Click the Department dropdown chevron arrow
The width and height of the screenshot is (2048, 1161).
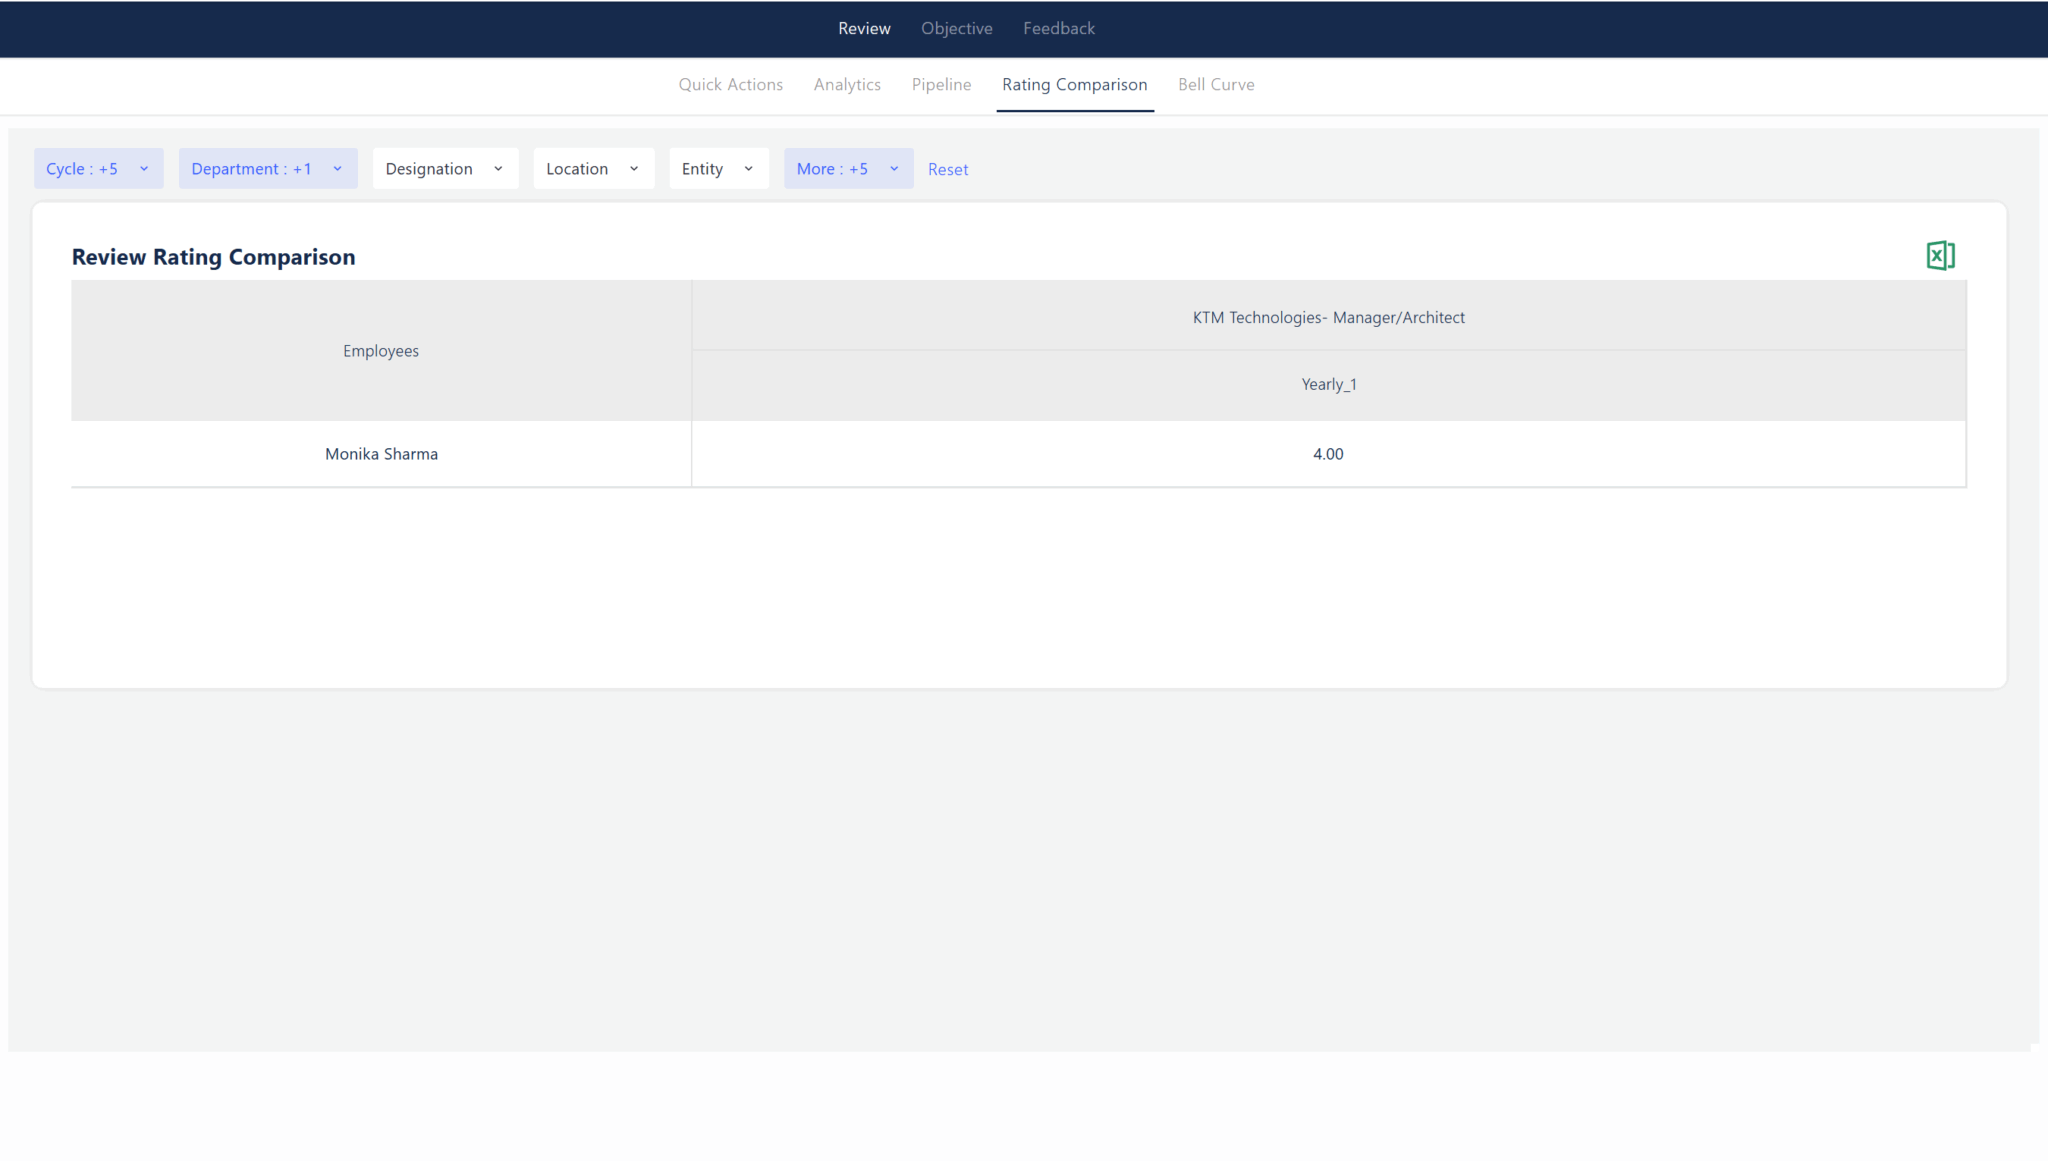pos(337,168)
